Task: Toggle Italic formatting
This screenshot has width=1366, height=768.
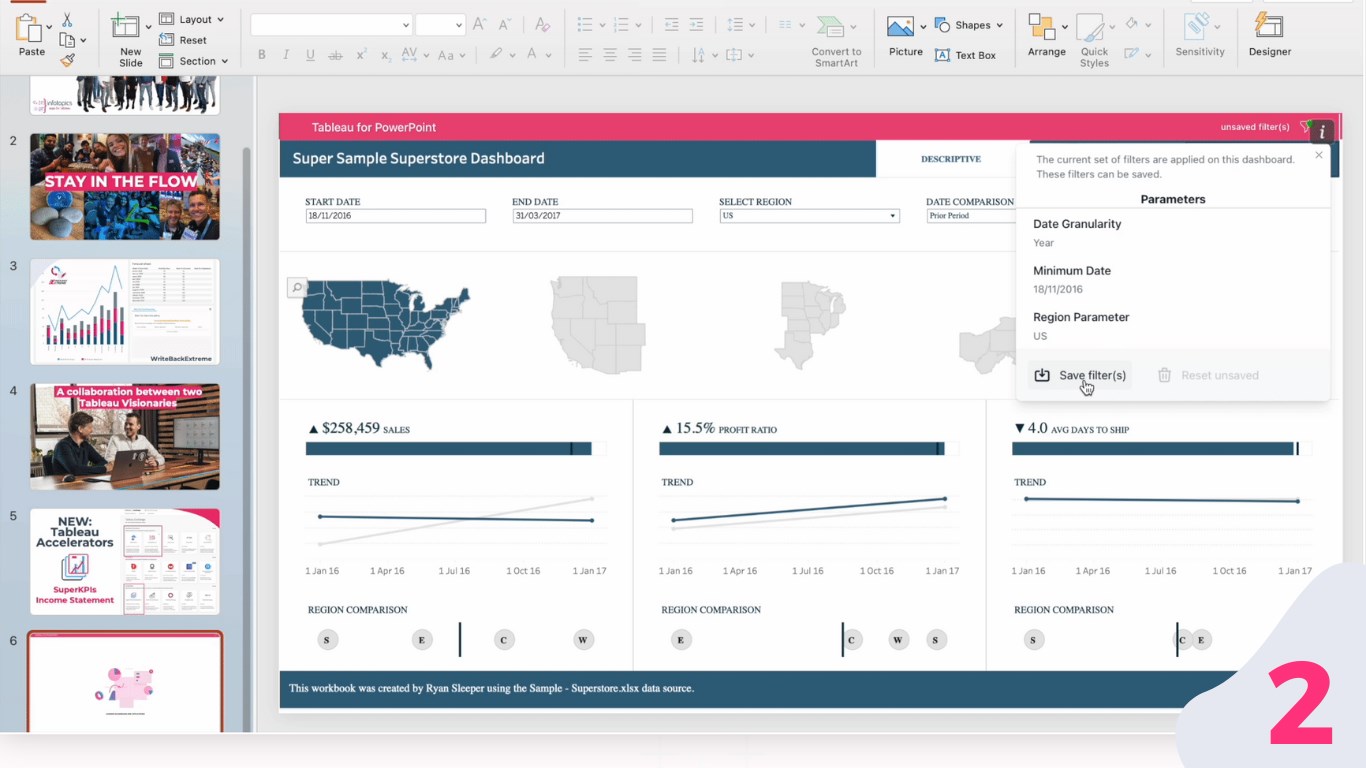Action: tap(286, 55)
